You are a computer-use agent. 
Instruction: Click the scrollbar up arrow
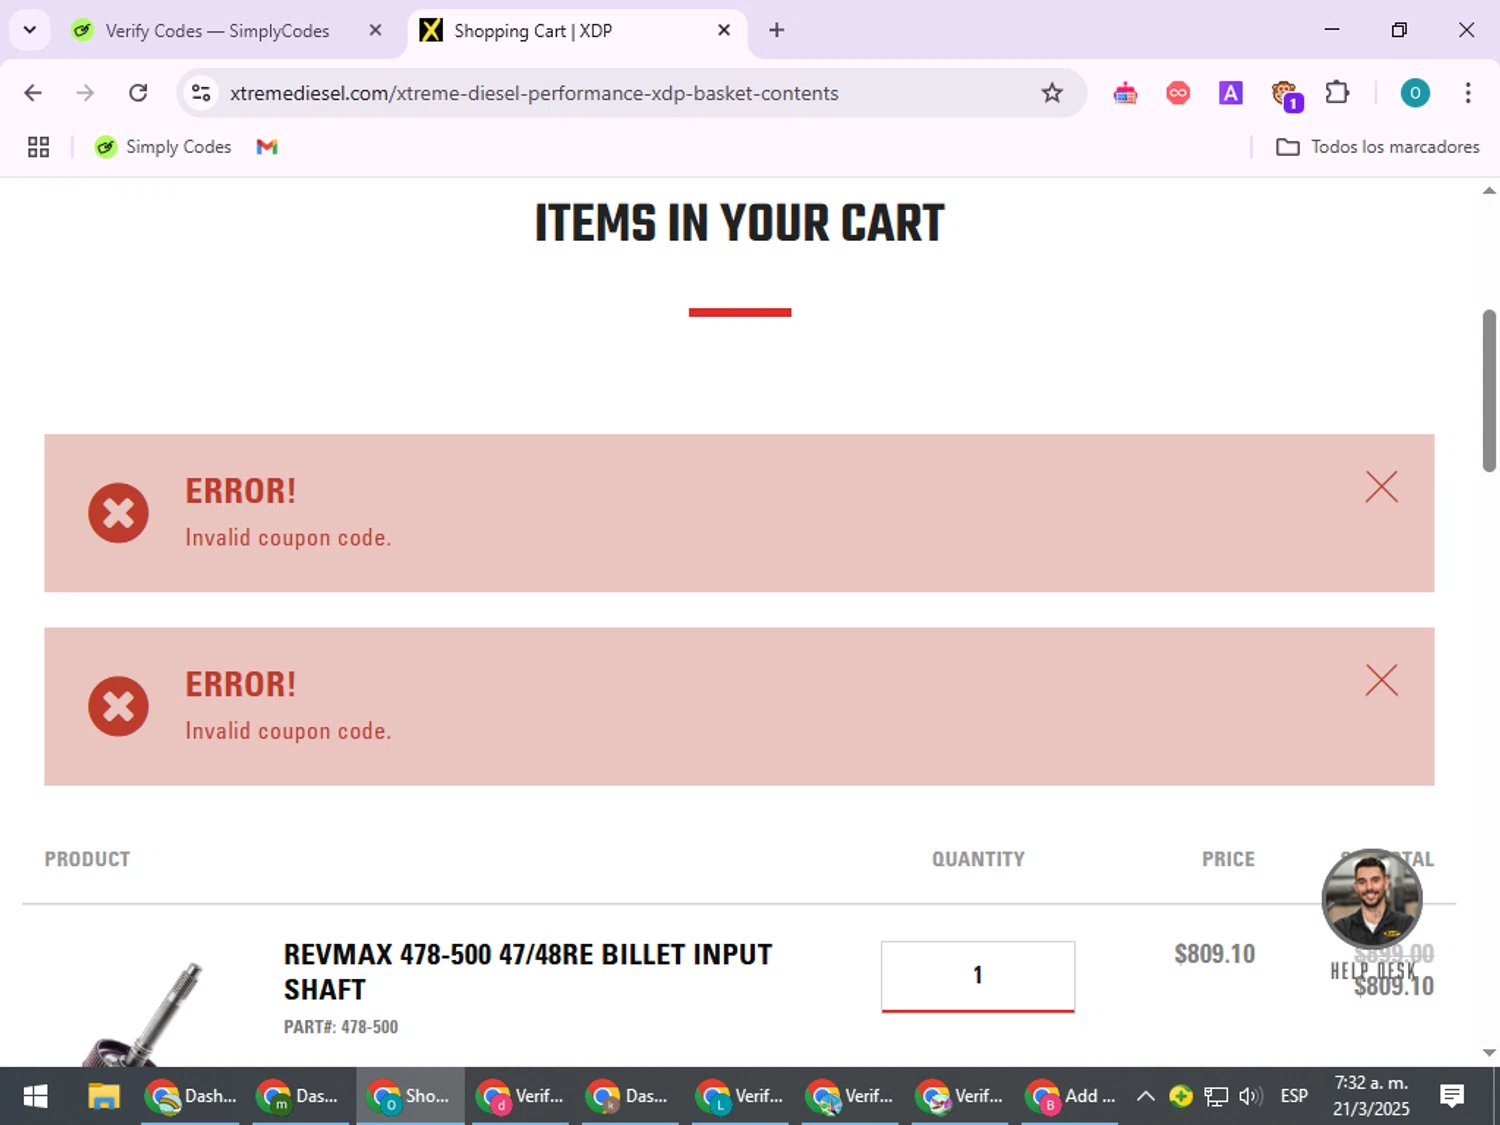pos(1489,190)
